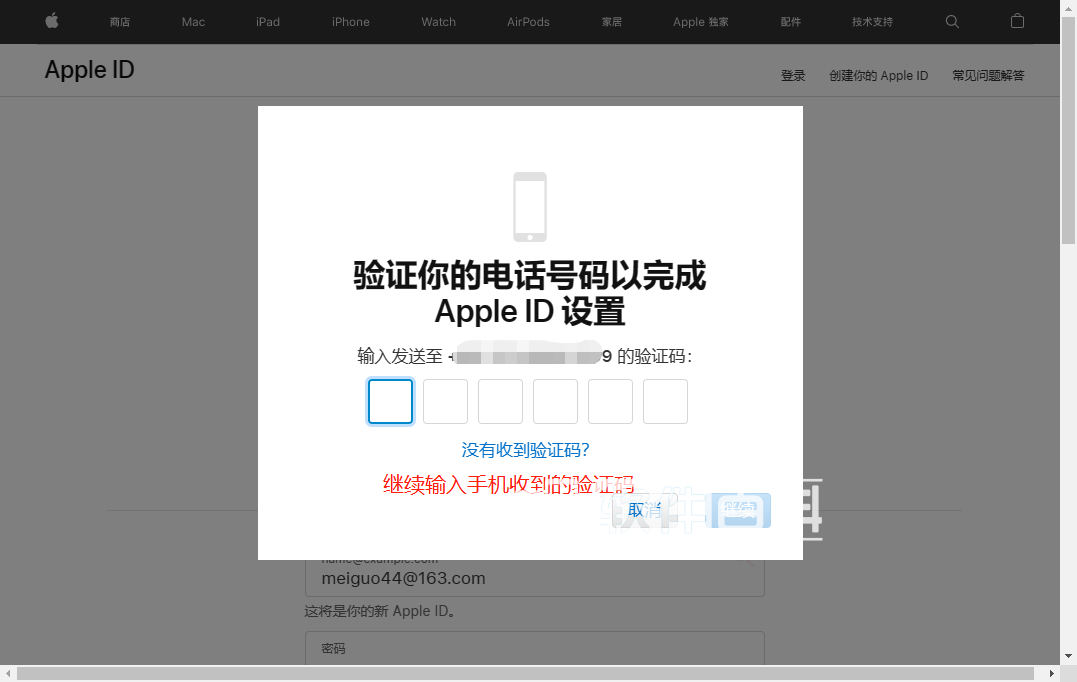
Task: Click the email field containing meiguo44@163.com
Action: click(534, 578)
